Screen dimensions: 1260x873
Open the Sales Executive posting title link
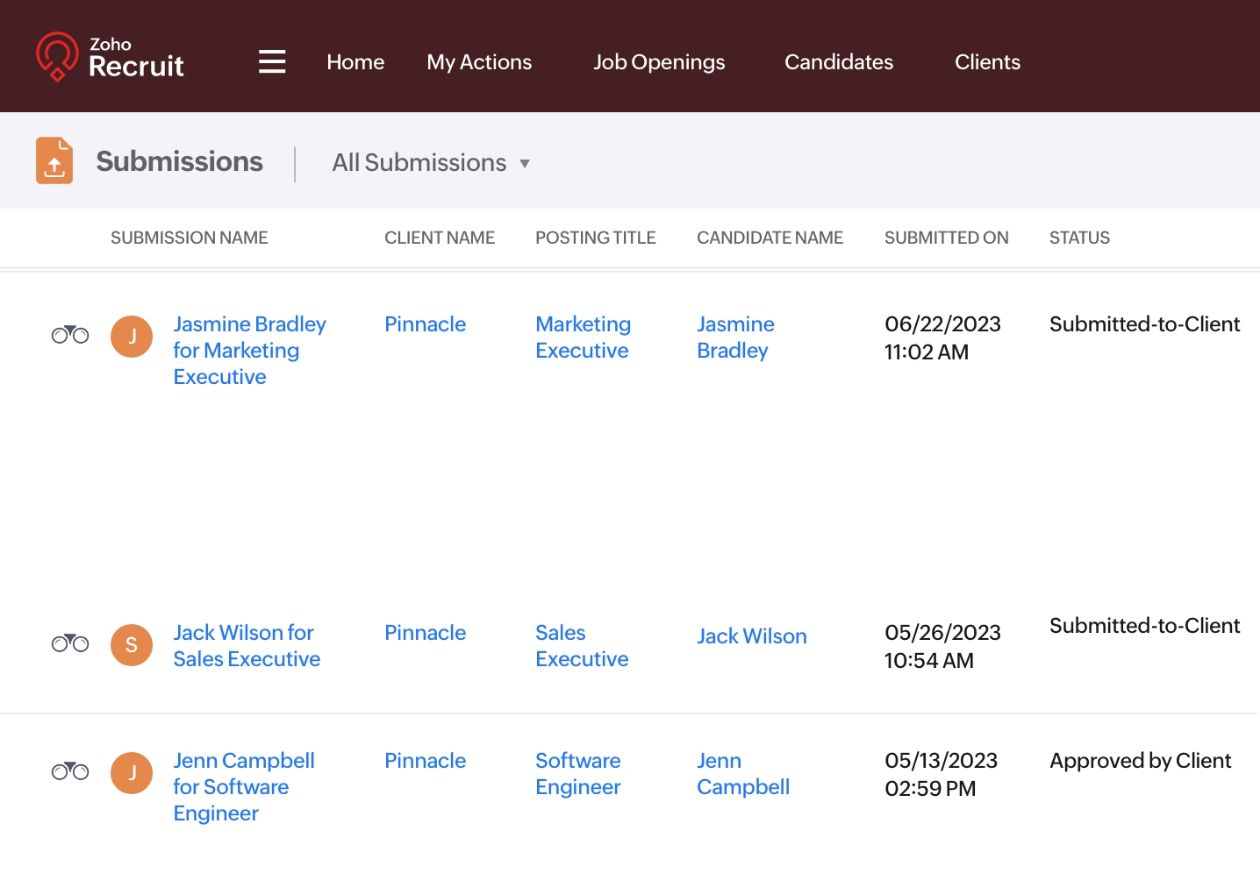point(581,645)
